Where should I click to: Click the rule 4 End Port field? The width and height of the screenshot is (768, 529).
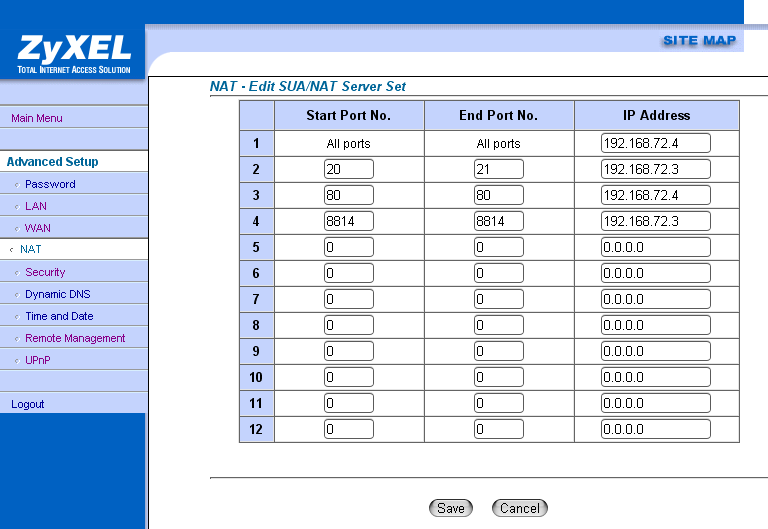(x=498, y=221)
